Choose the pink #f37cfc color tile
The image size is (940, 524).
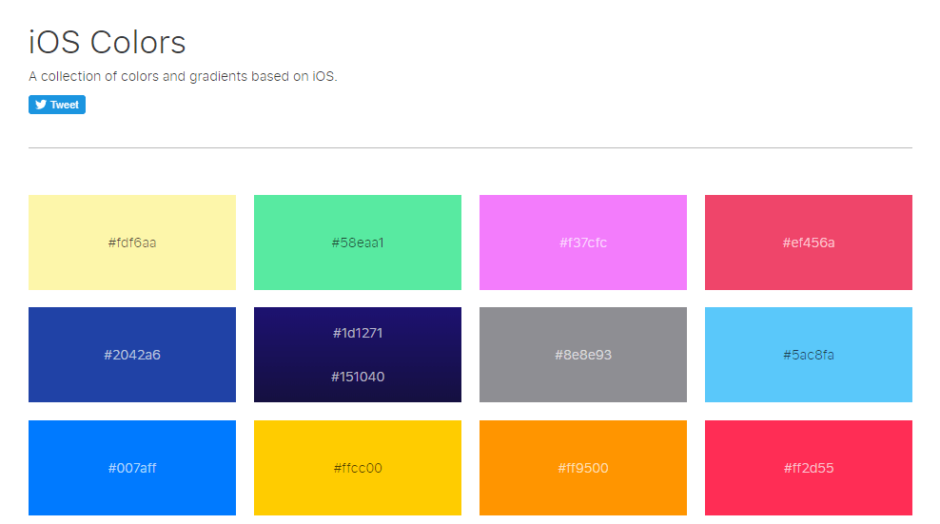click(583, 242)
